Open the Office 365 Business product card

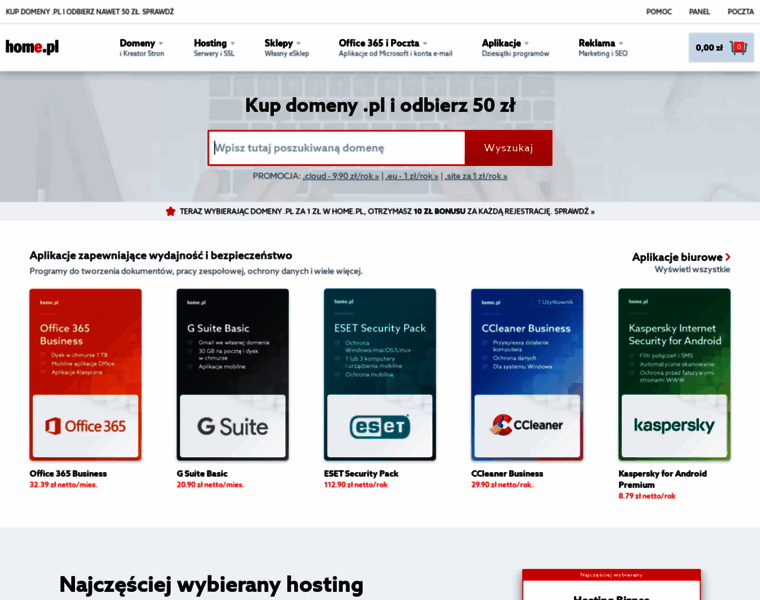click(85, 374)
